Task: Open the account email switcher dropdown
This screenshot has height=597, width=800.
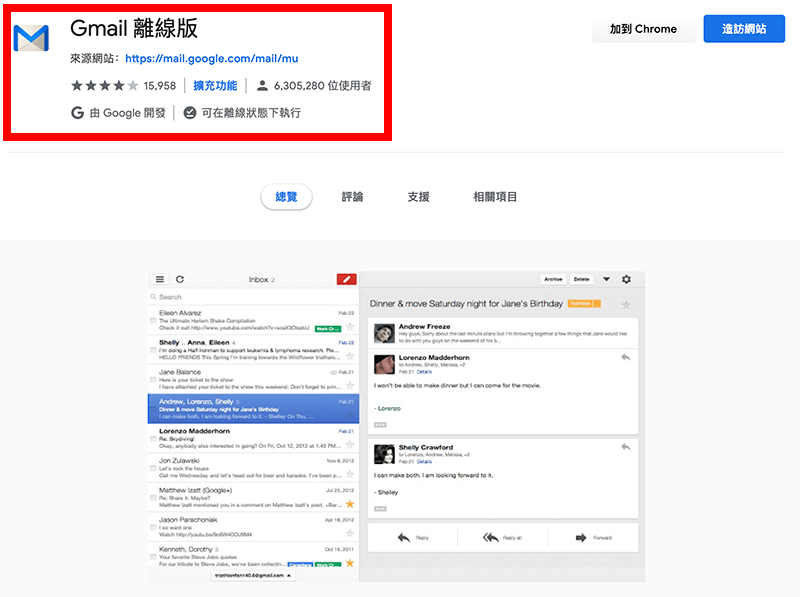Action: [253, 576]
